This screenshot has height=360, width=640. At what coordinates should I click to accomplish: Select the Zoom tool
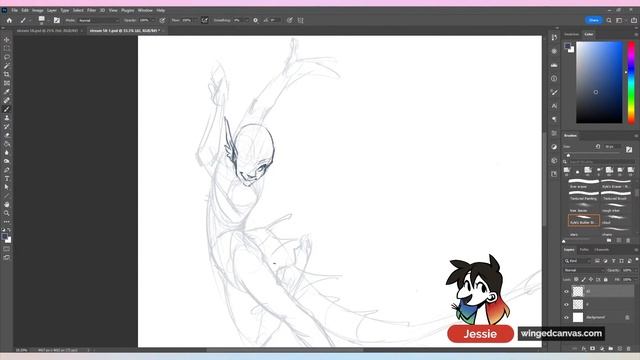7,213
